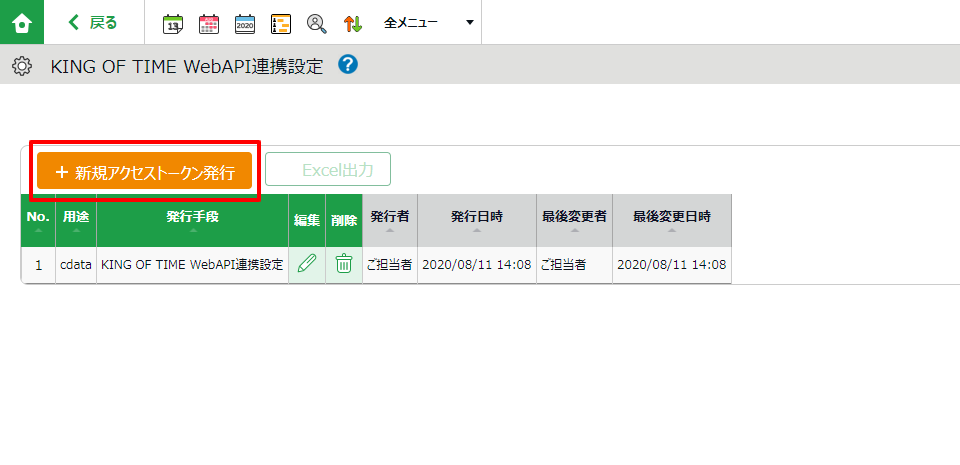Viewport: 960px width, 465px height.
Task: Click the 戻る back link
Action: (x=92, y=23)
